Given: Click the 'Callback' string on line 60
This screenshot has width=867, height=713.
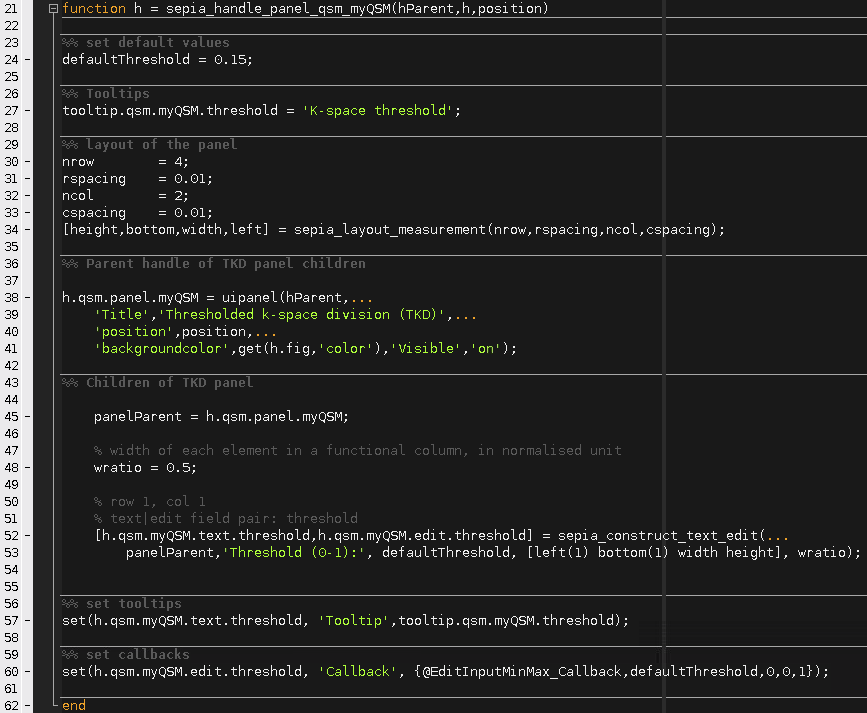Looking at the screenshot, I should pos(358,672).
